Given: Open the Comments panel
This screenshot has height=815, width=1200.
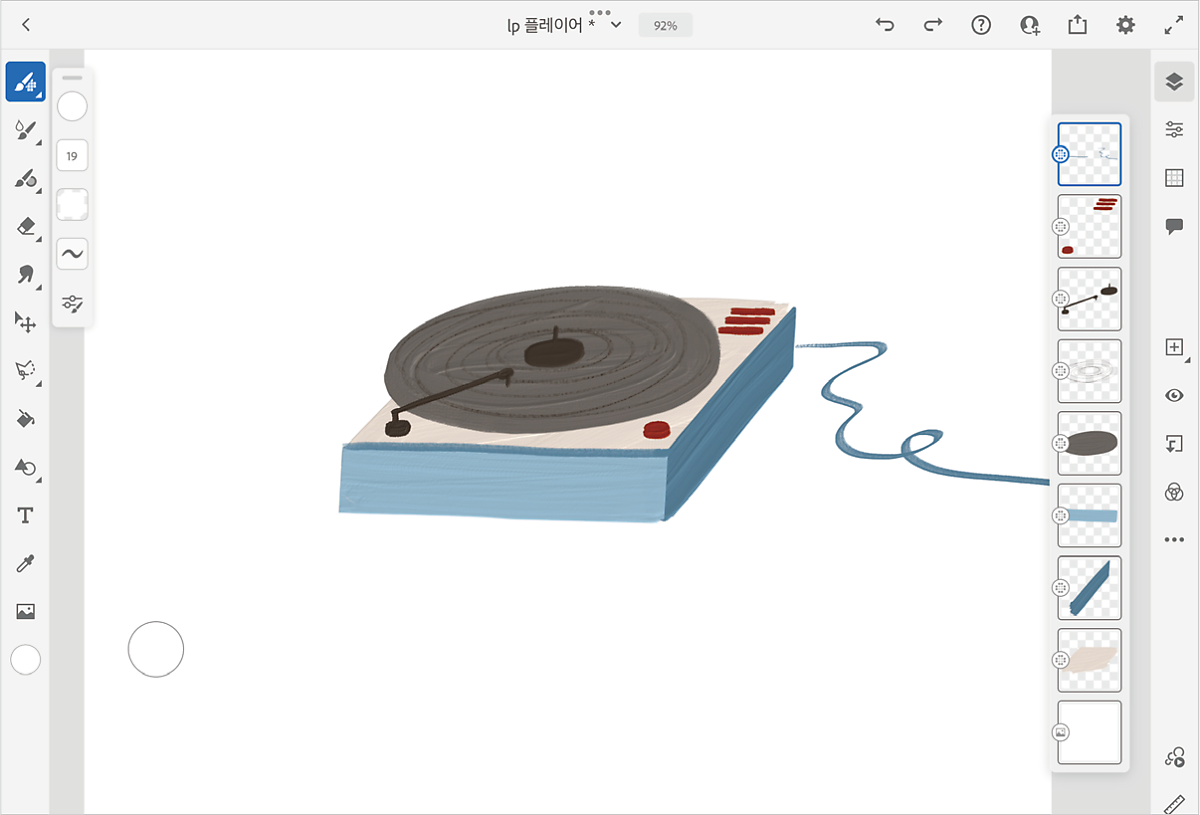Looking at the screenshot, I should point(1175,226).
